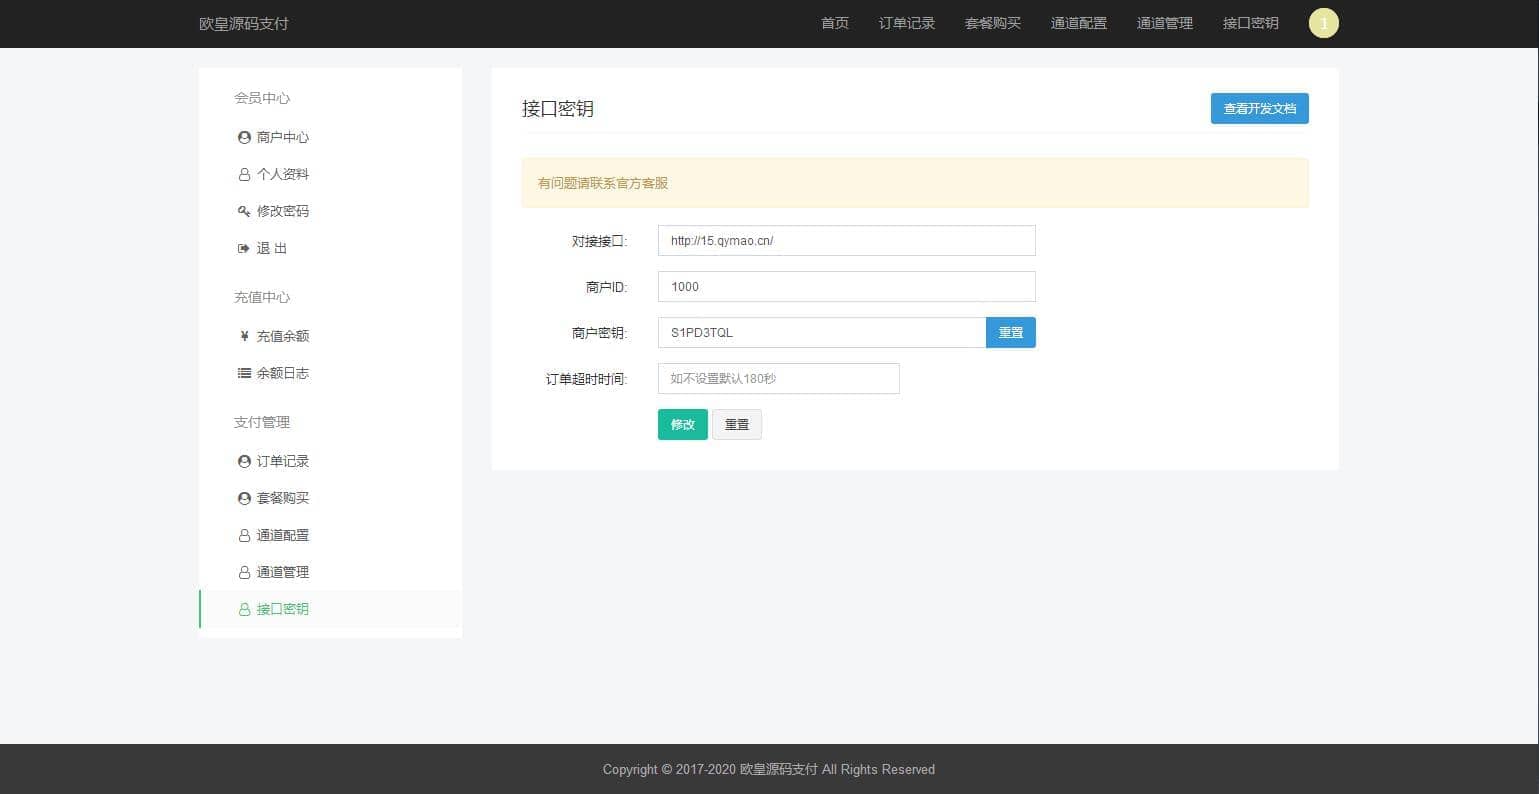
Task: Reset the merchant key with blue 重置 button
Action: pos(1010,333)
